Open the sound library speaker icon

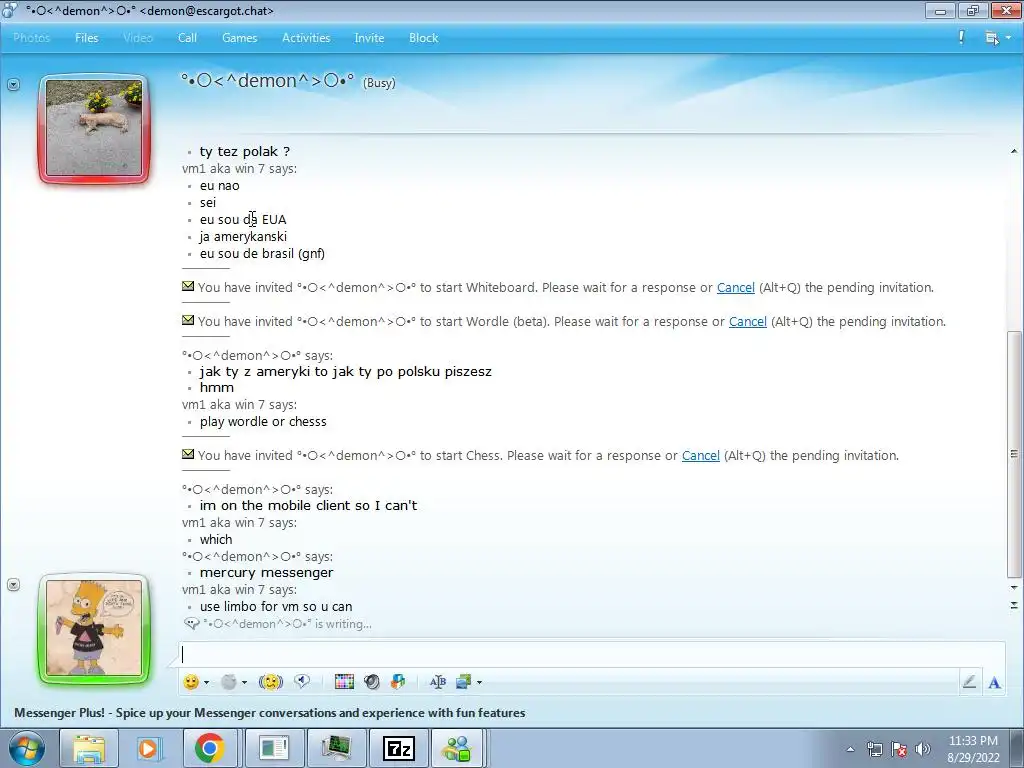[x=372, y=682]
